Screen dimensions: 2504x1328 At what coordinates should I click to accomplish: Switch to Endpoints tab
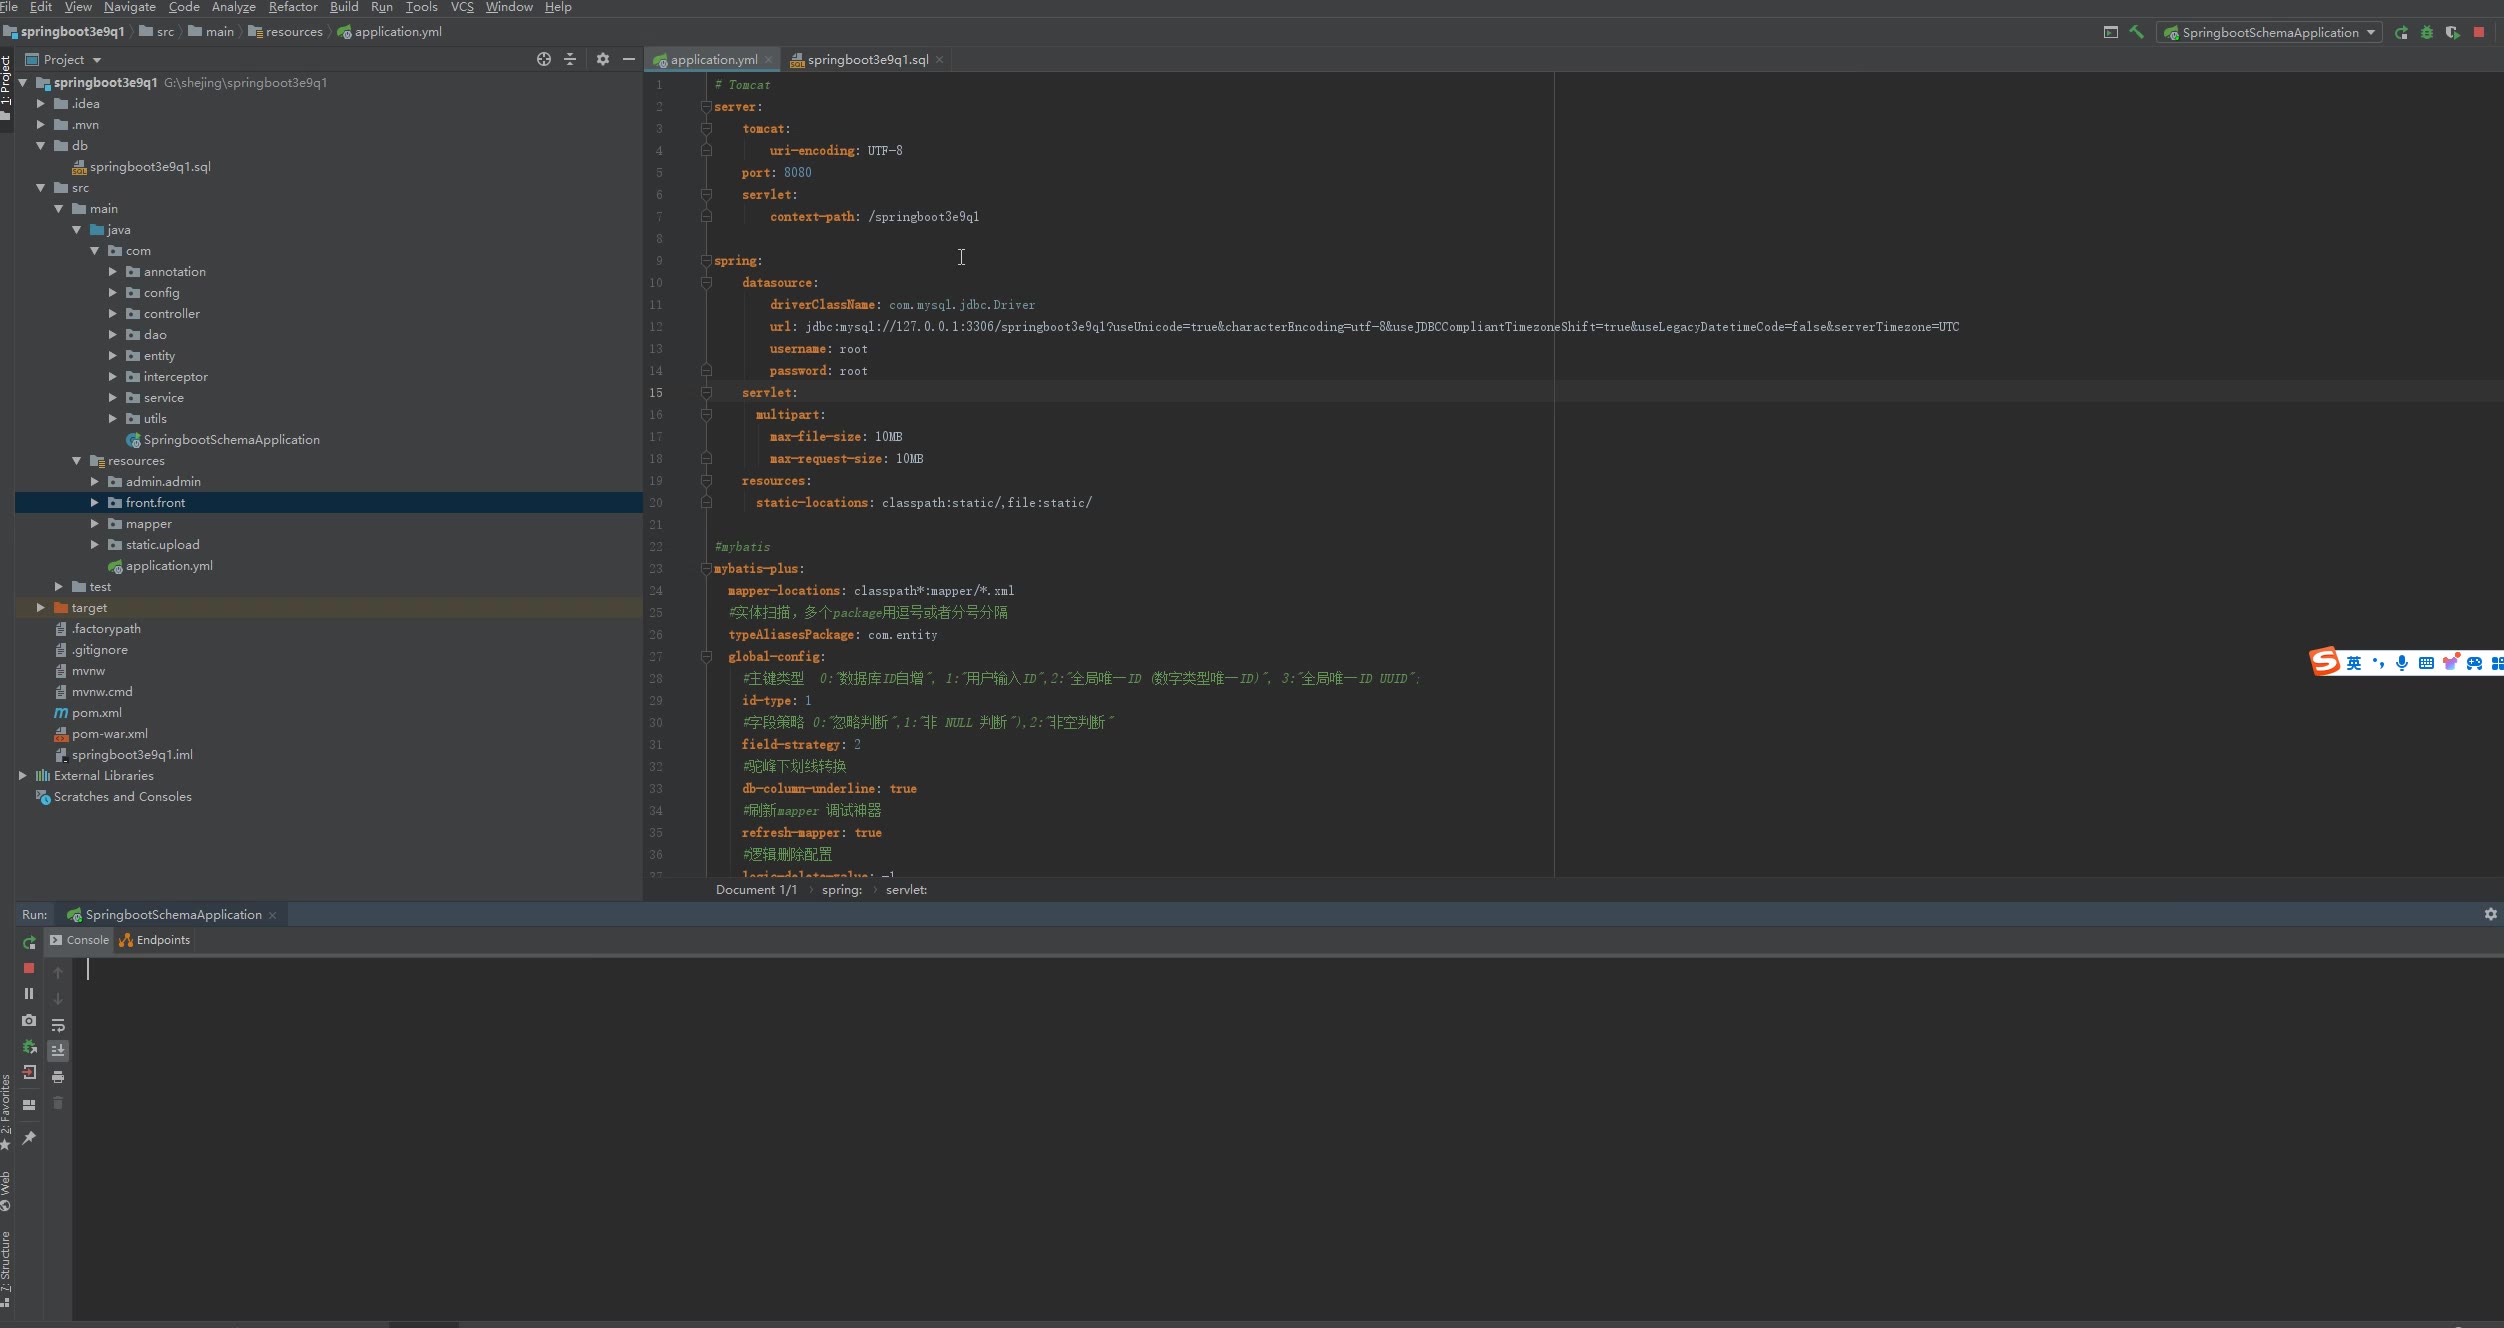[154, 940]
